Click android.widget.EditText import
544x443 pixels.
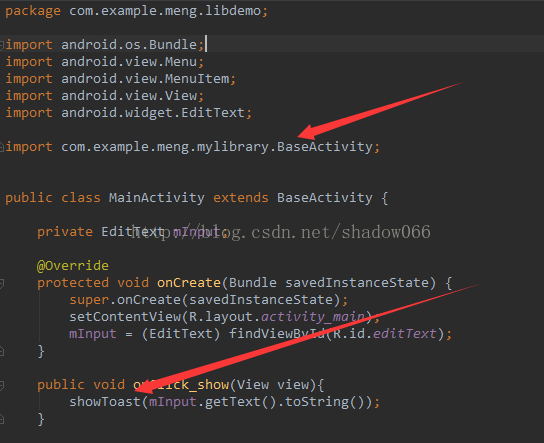pos(153,113)
